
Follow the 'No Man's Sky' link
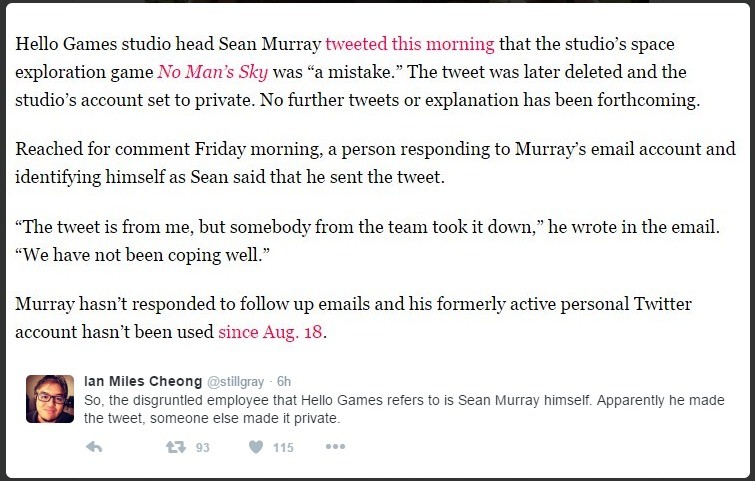(x=213, y=72)
